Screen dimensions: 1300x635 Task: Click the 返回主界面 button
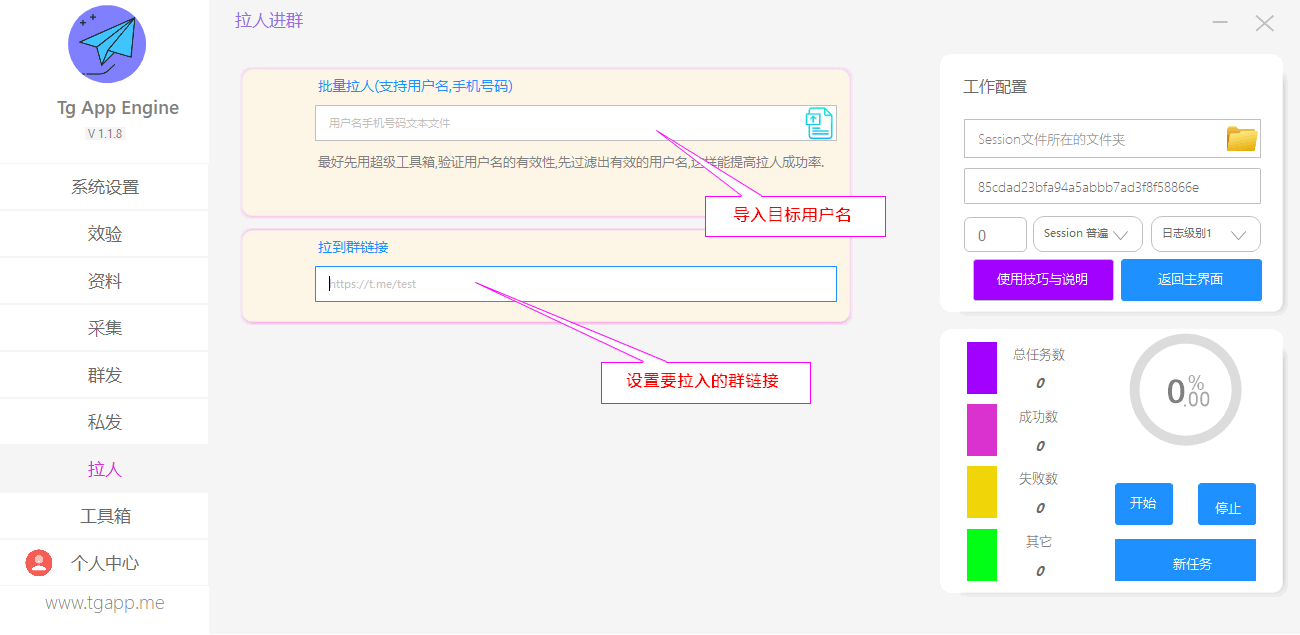tap(1190, 280)
